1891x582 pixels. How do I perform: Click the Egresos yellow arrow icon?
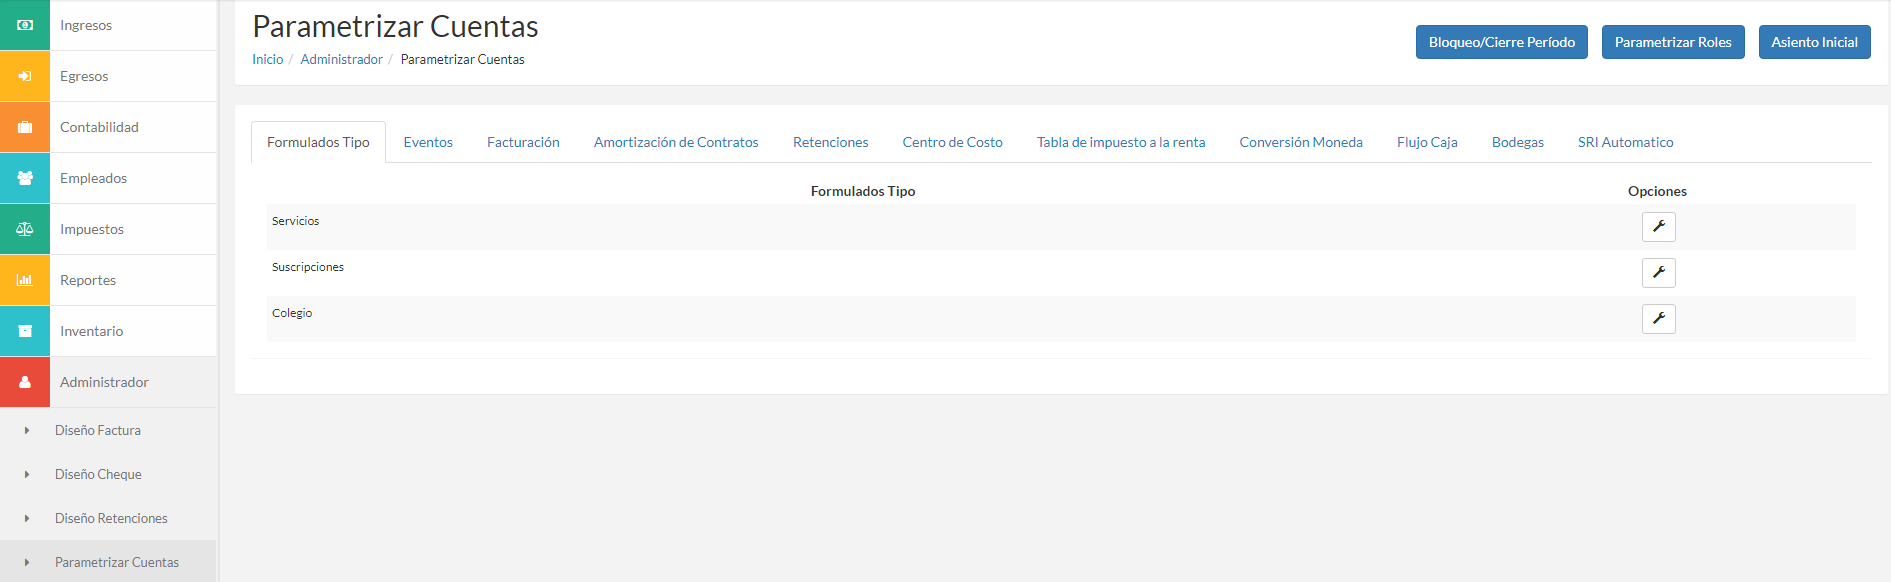coord(25,76)
